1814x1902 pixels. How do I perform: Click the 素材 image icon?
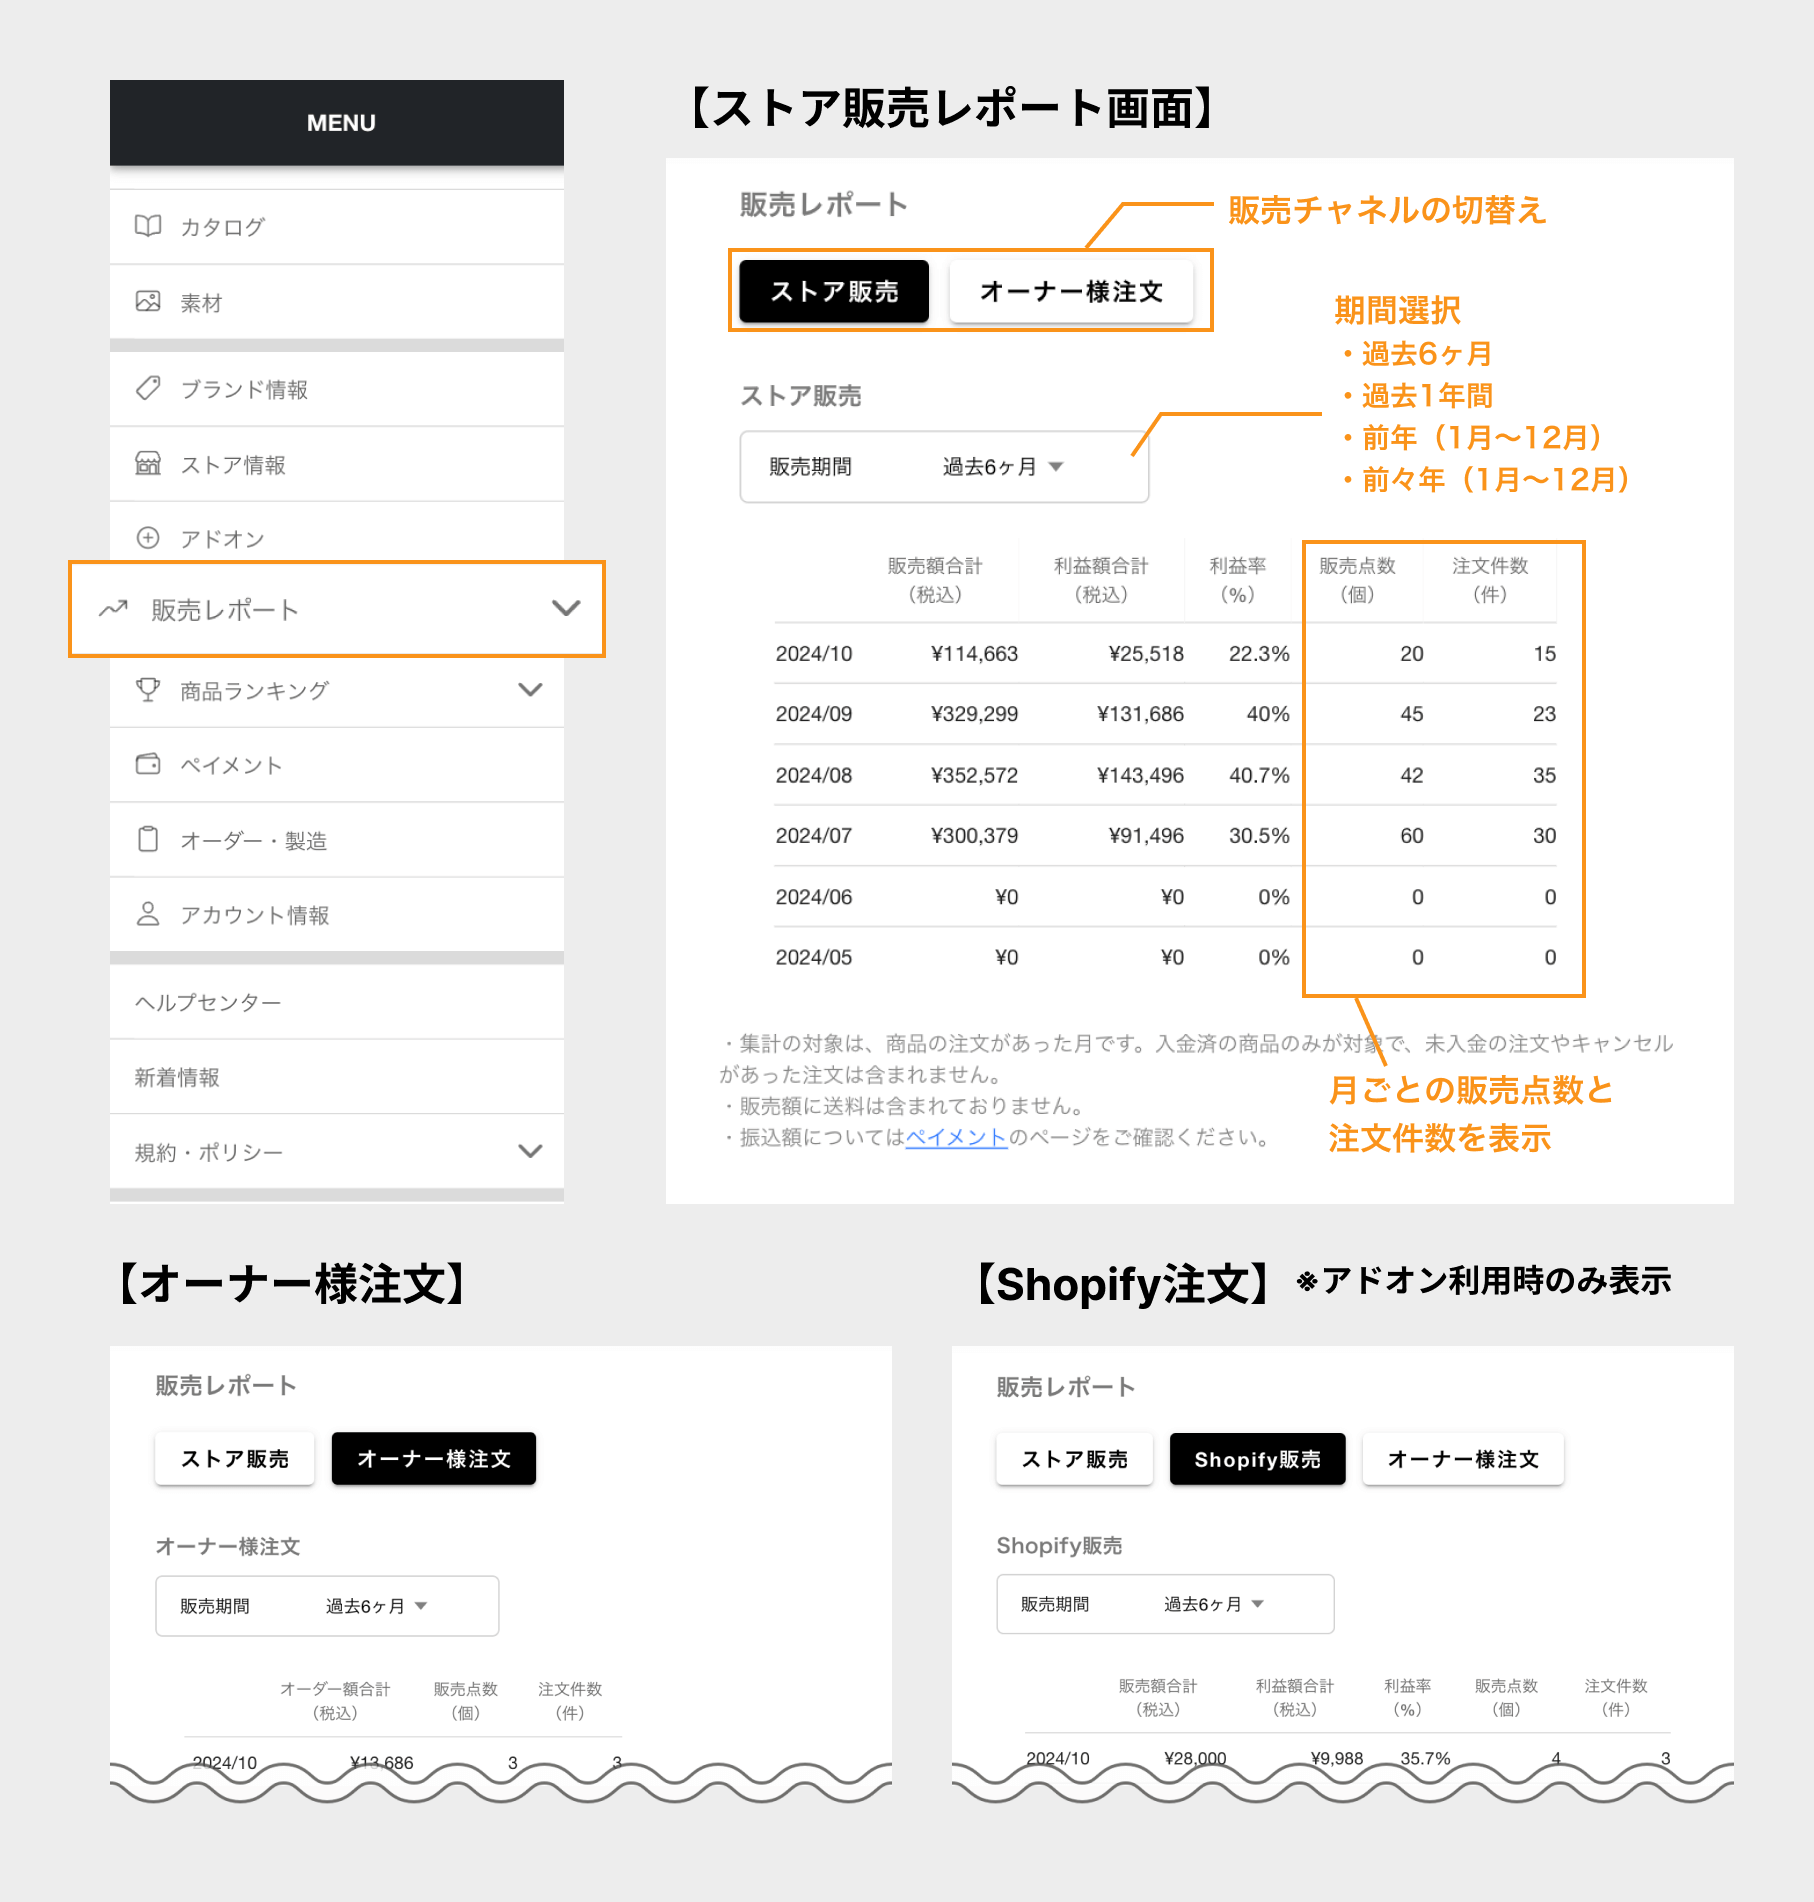(x=148, y=301)
